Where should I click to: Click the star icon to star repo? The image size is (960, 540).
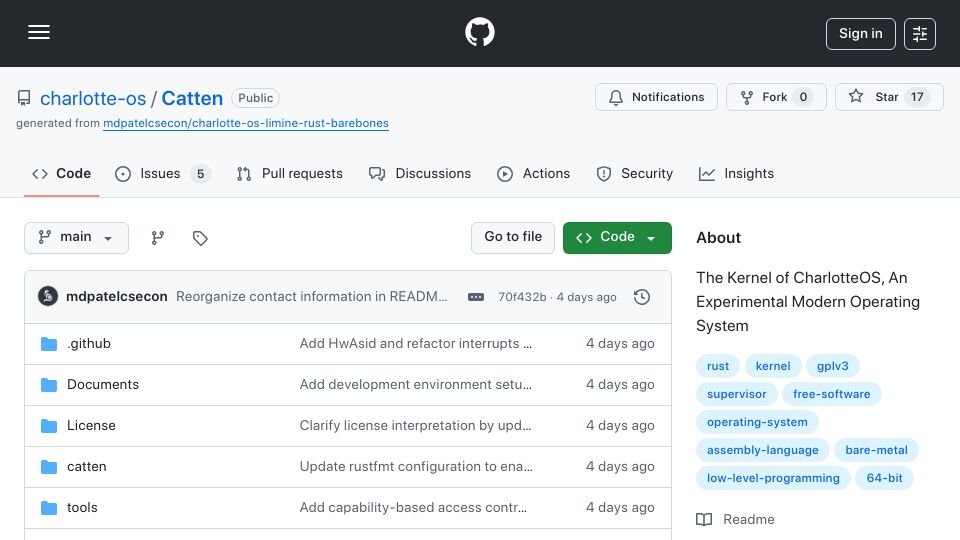[856, 96]
